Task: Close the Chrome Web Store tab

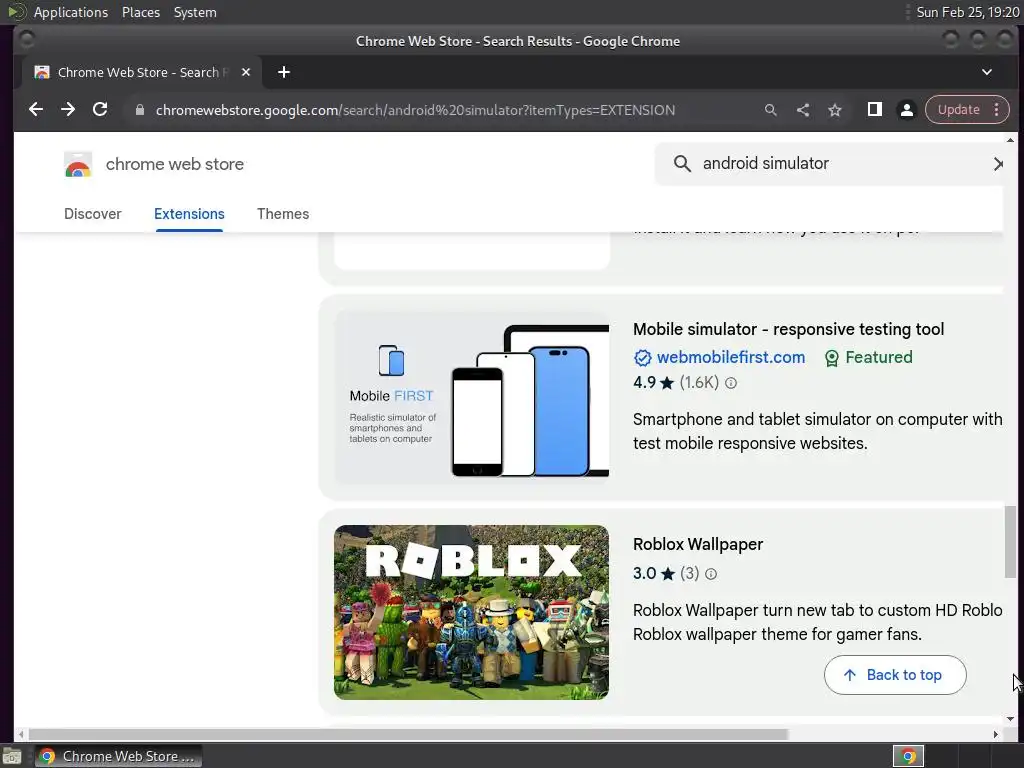Action: (246, 72)
